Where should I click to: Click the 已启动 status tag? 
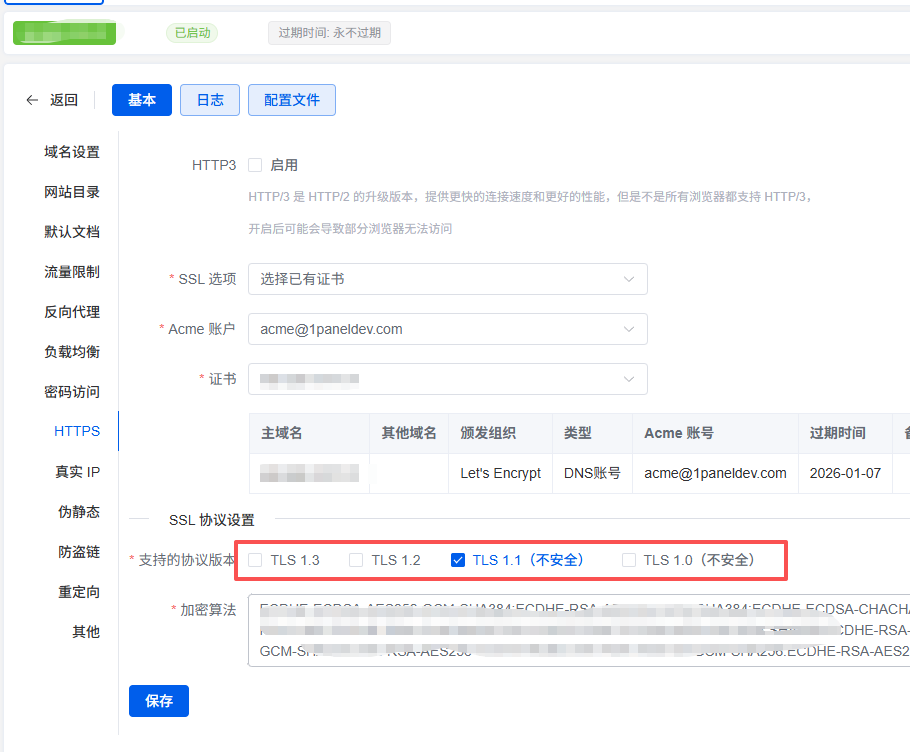tap(192, 33)
